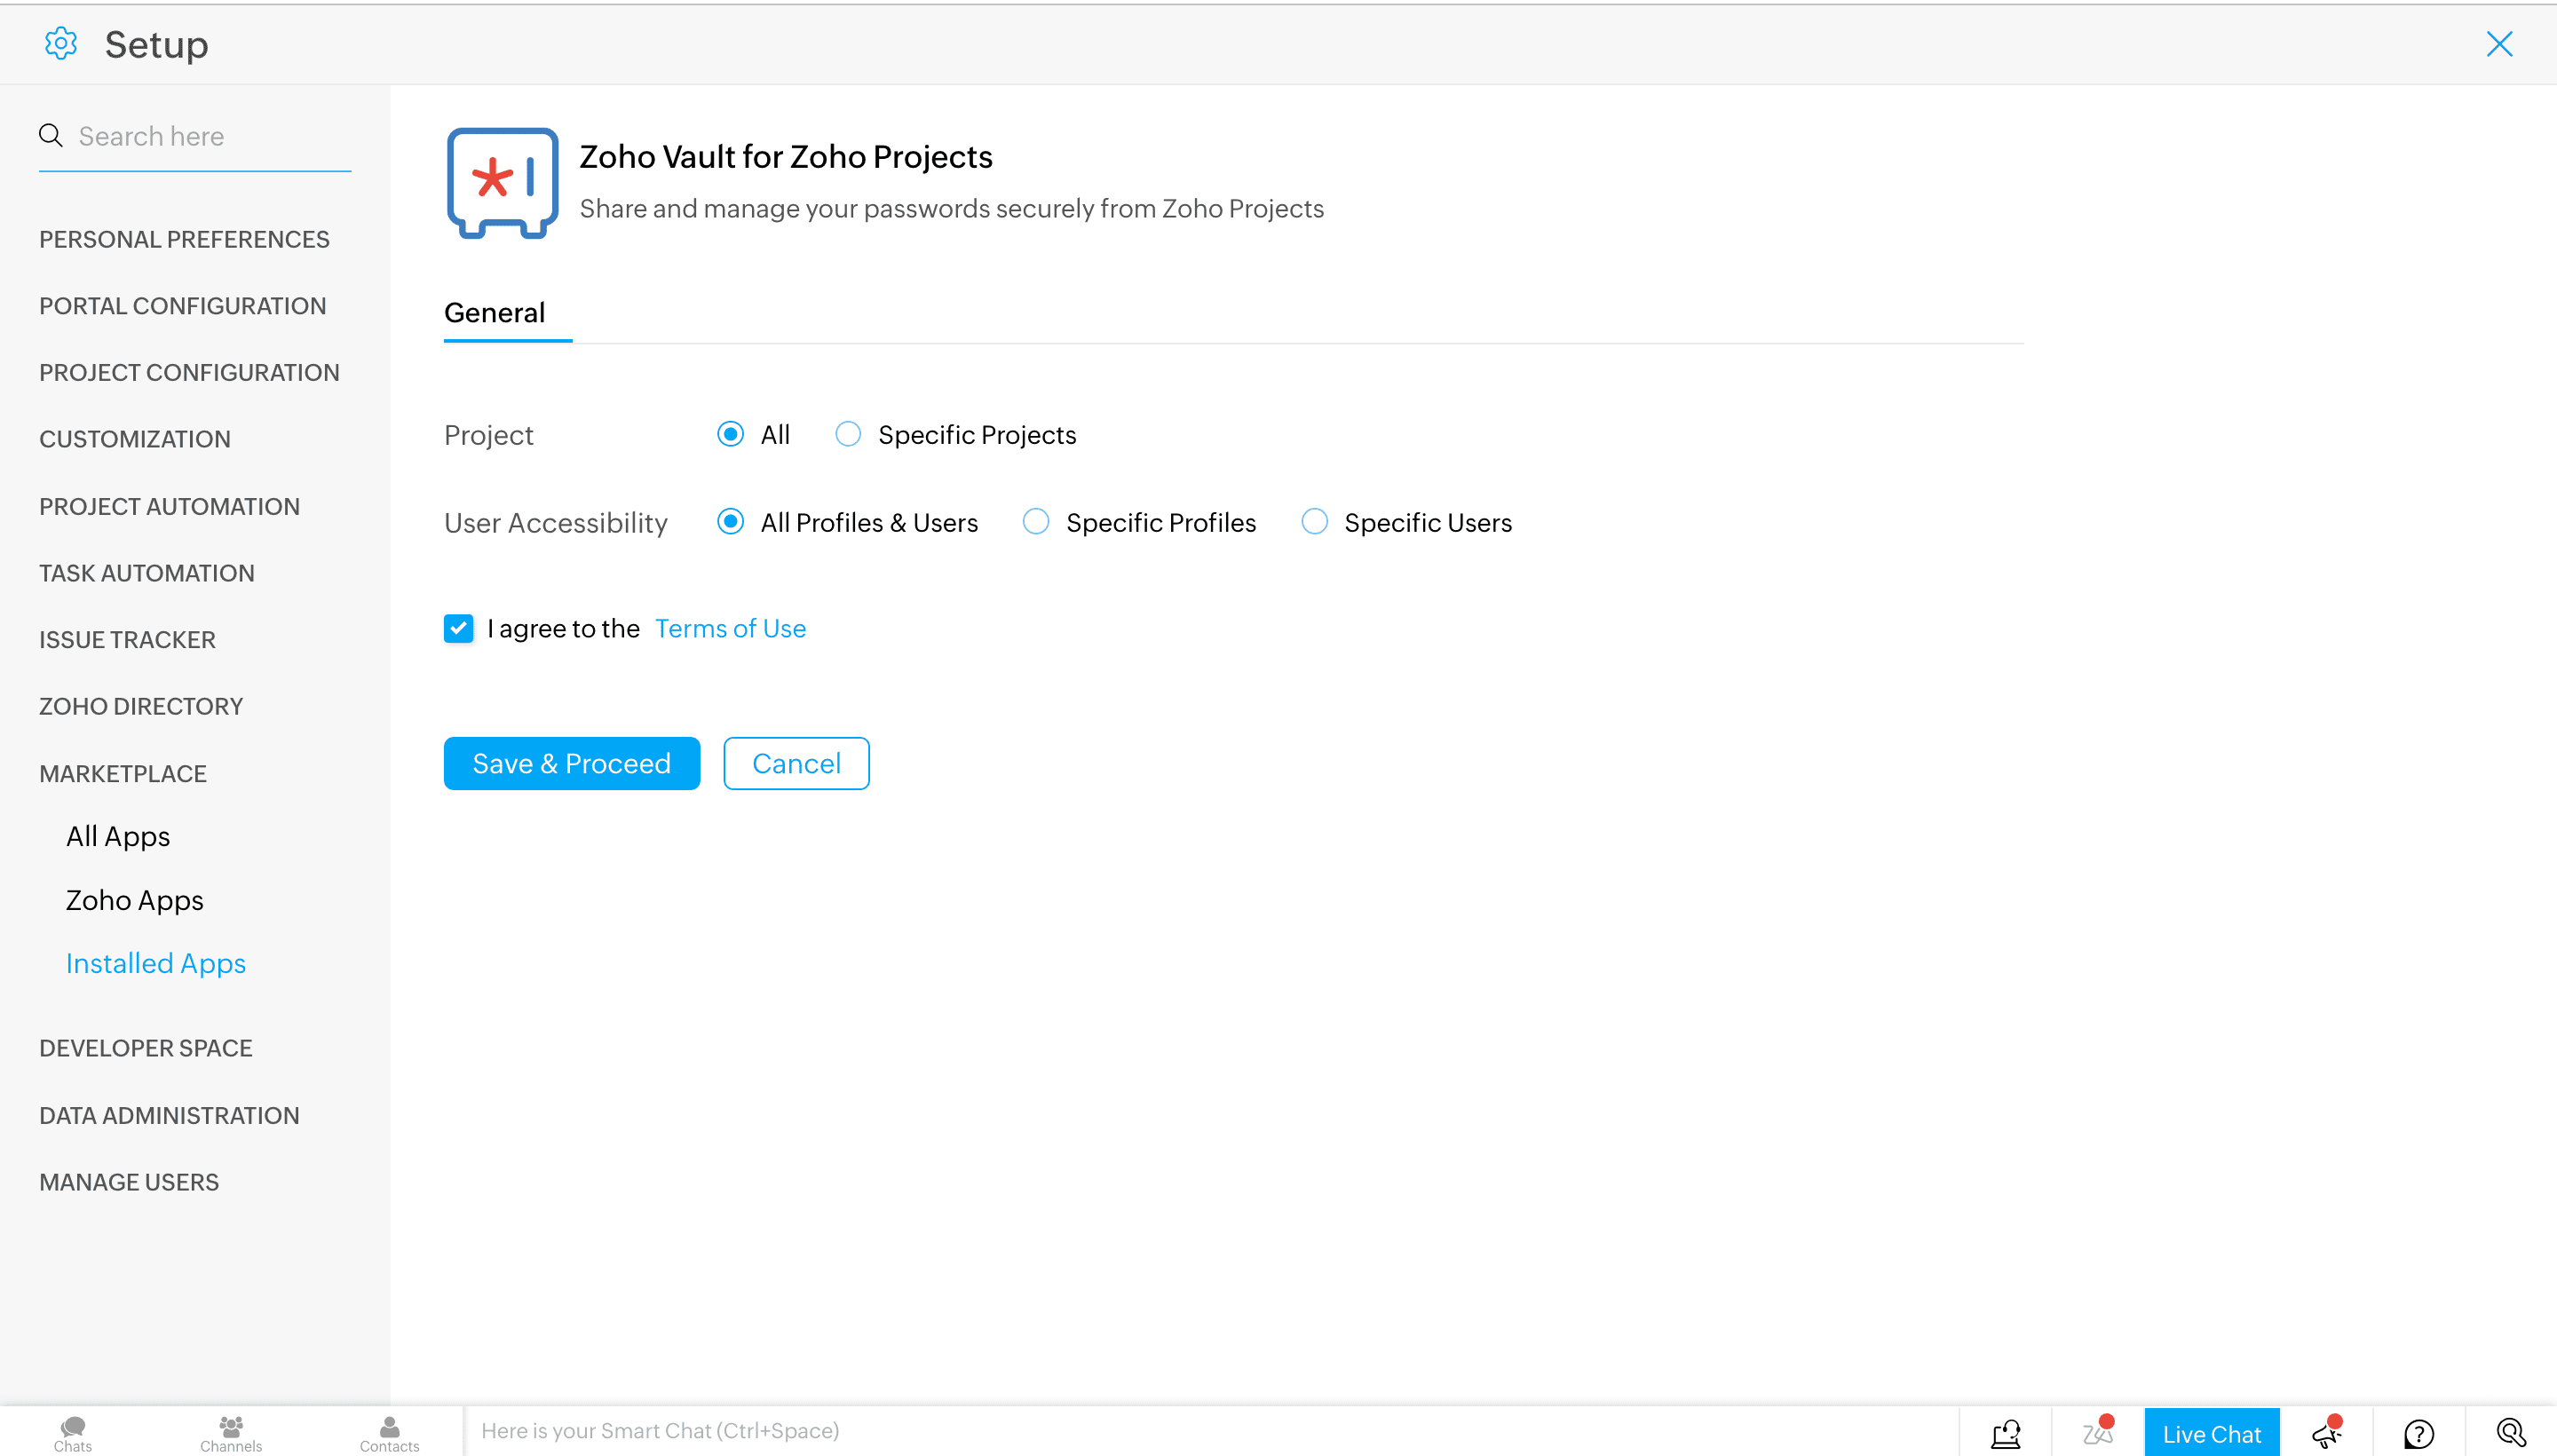Select All Profiles & Users radio button
Viewport: 2557px width, 1456px height.
coord(730,522)
